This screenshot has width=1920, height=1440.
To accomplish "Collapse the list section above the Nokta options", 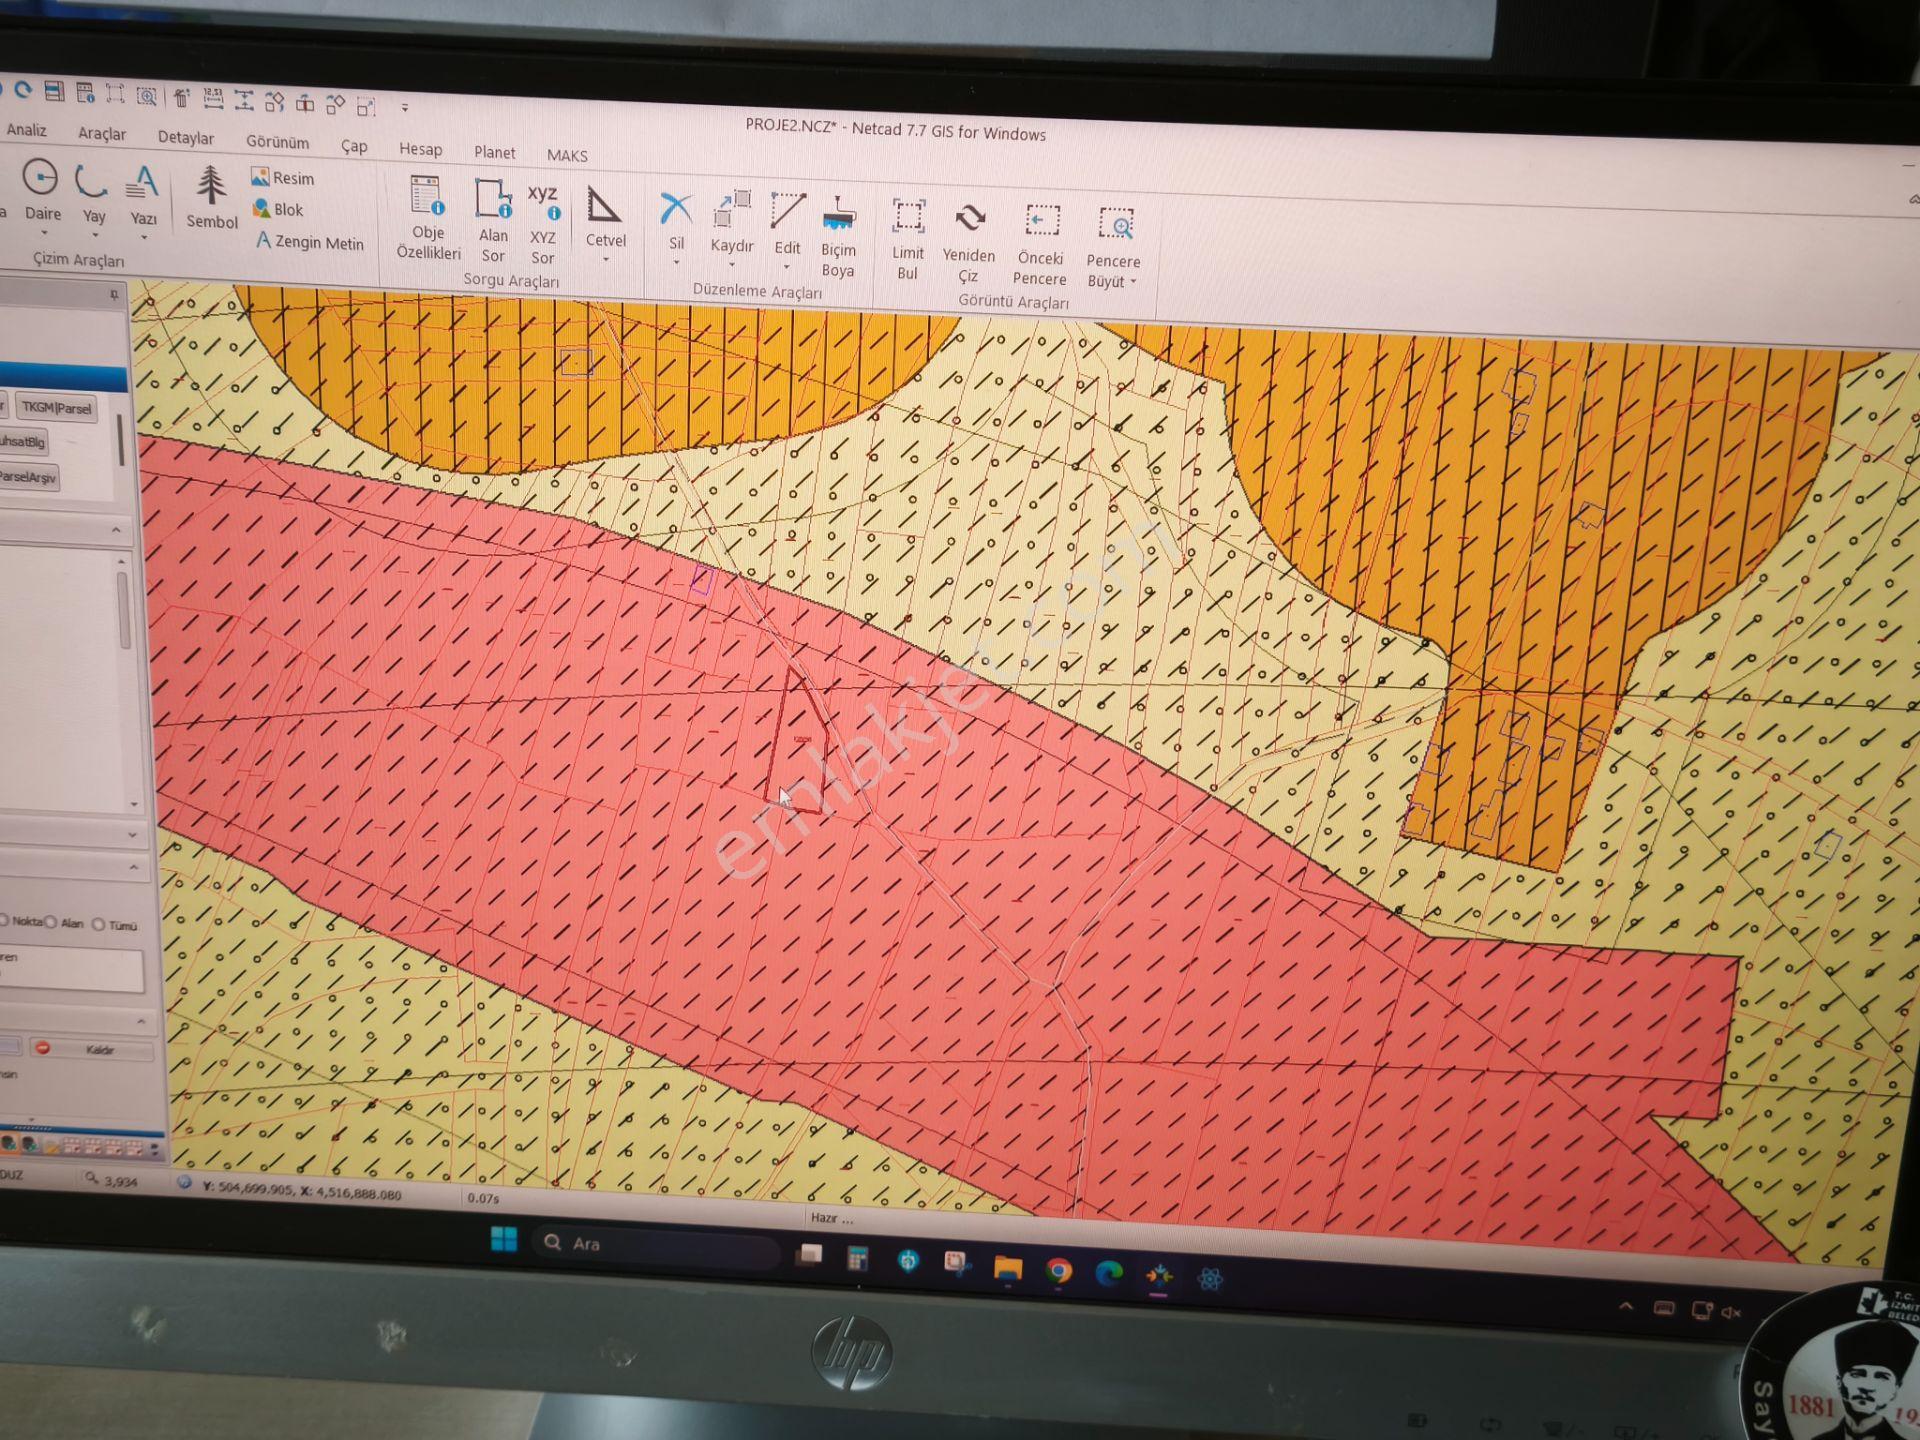I will pos(134,868).
